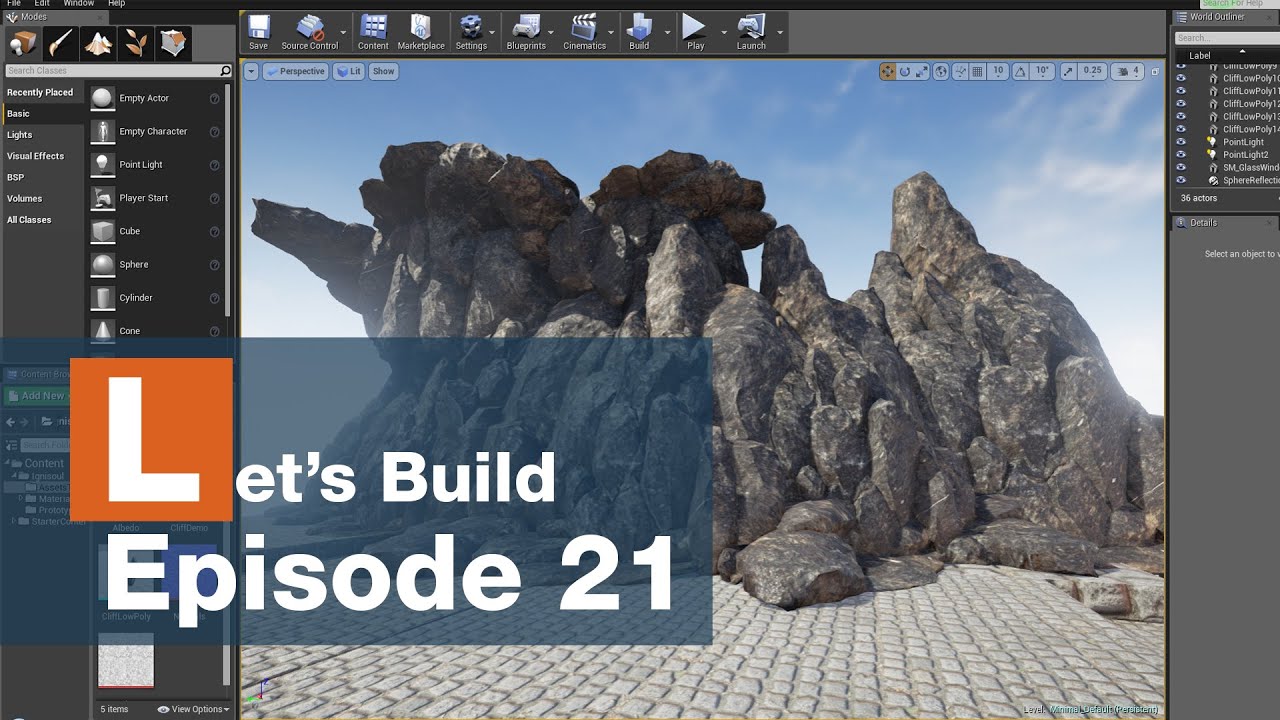Open Recently Placed category
The image size is (1280, 720).
[x=40, y=92]
